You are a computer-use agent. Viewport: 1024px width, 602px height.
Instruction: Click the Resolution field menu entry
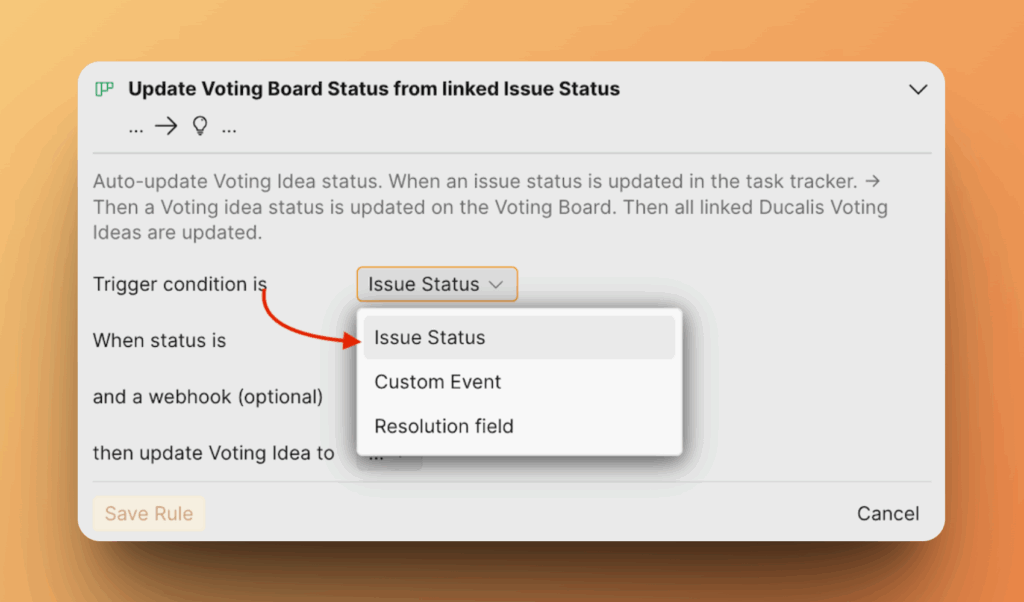(x=443, y=426)
